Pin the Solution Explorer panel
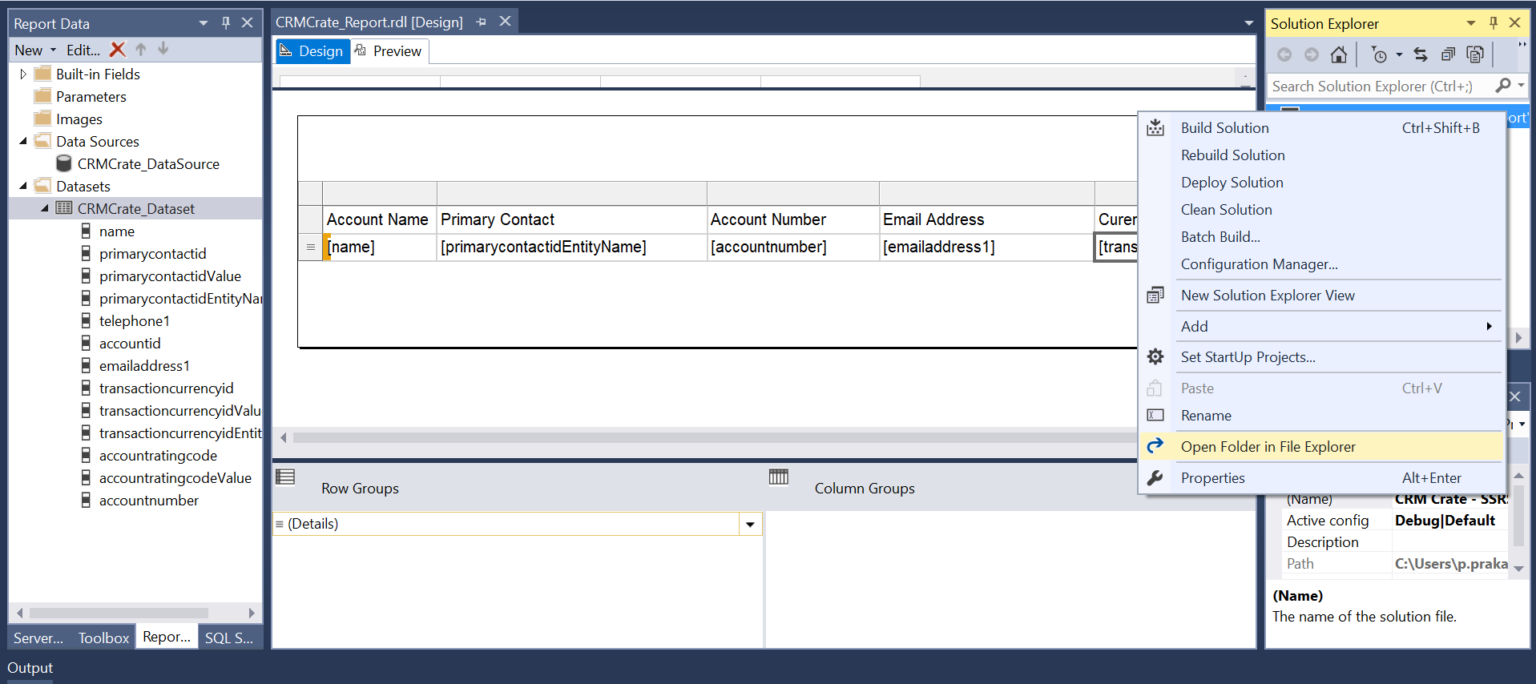The width and height of the screenshot is (1536, 684). (1494, 23)
